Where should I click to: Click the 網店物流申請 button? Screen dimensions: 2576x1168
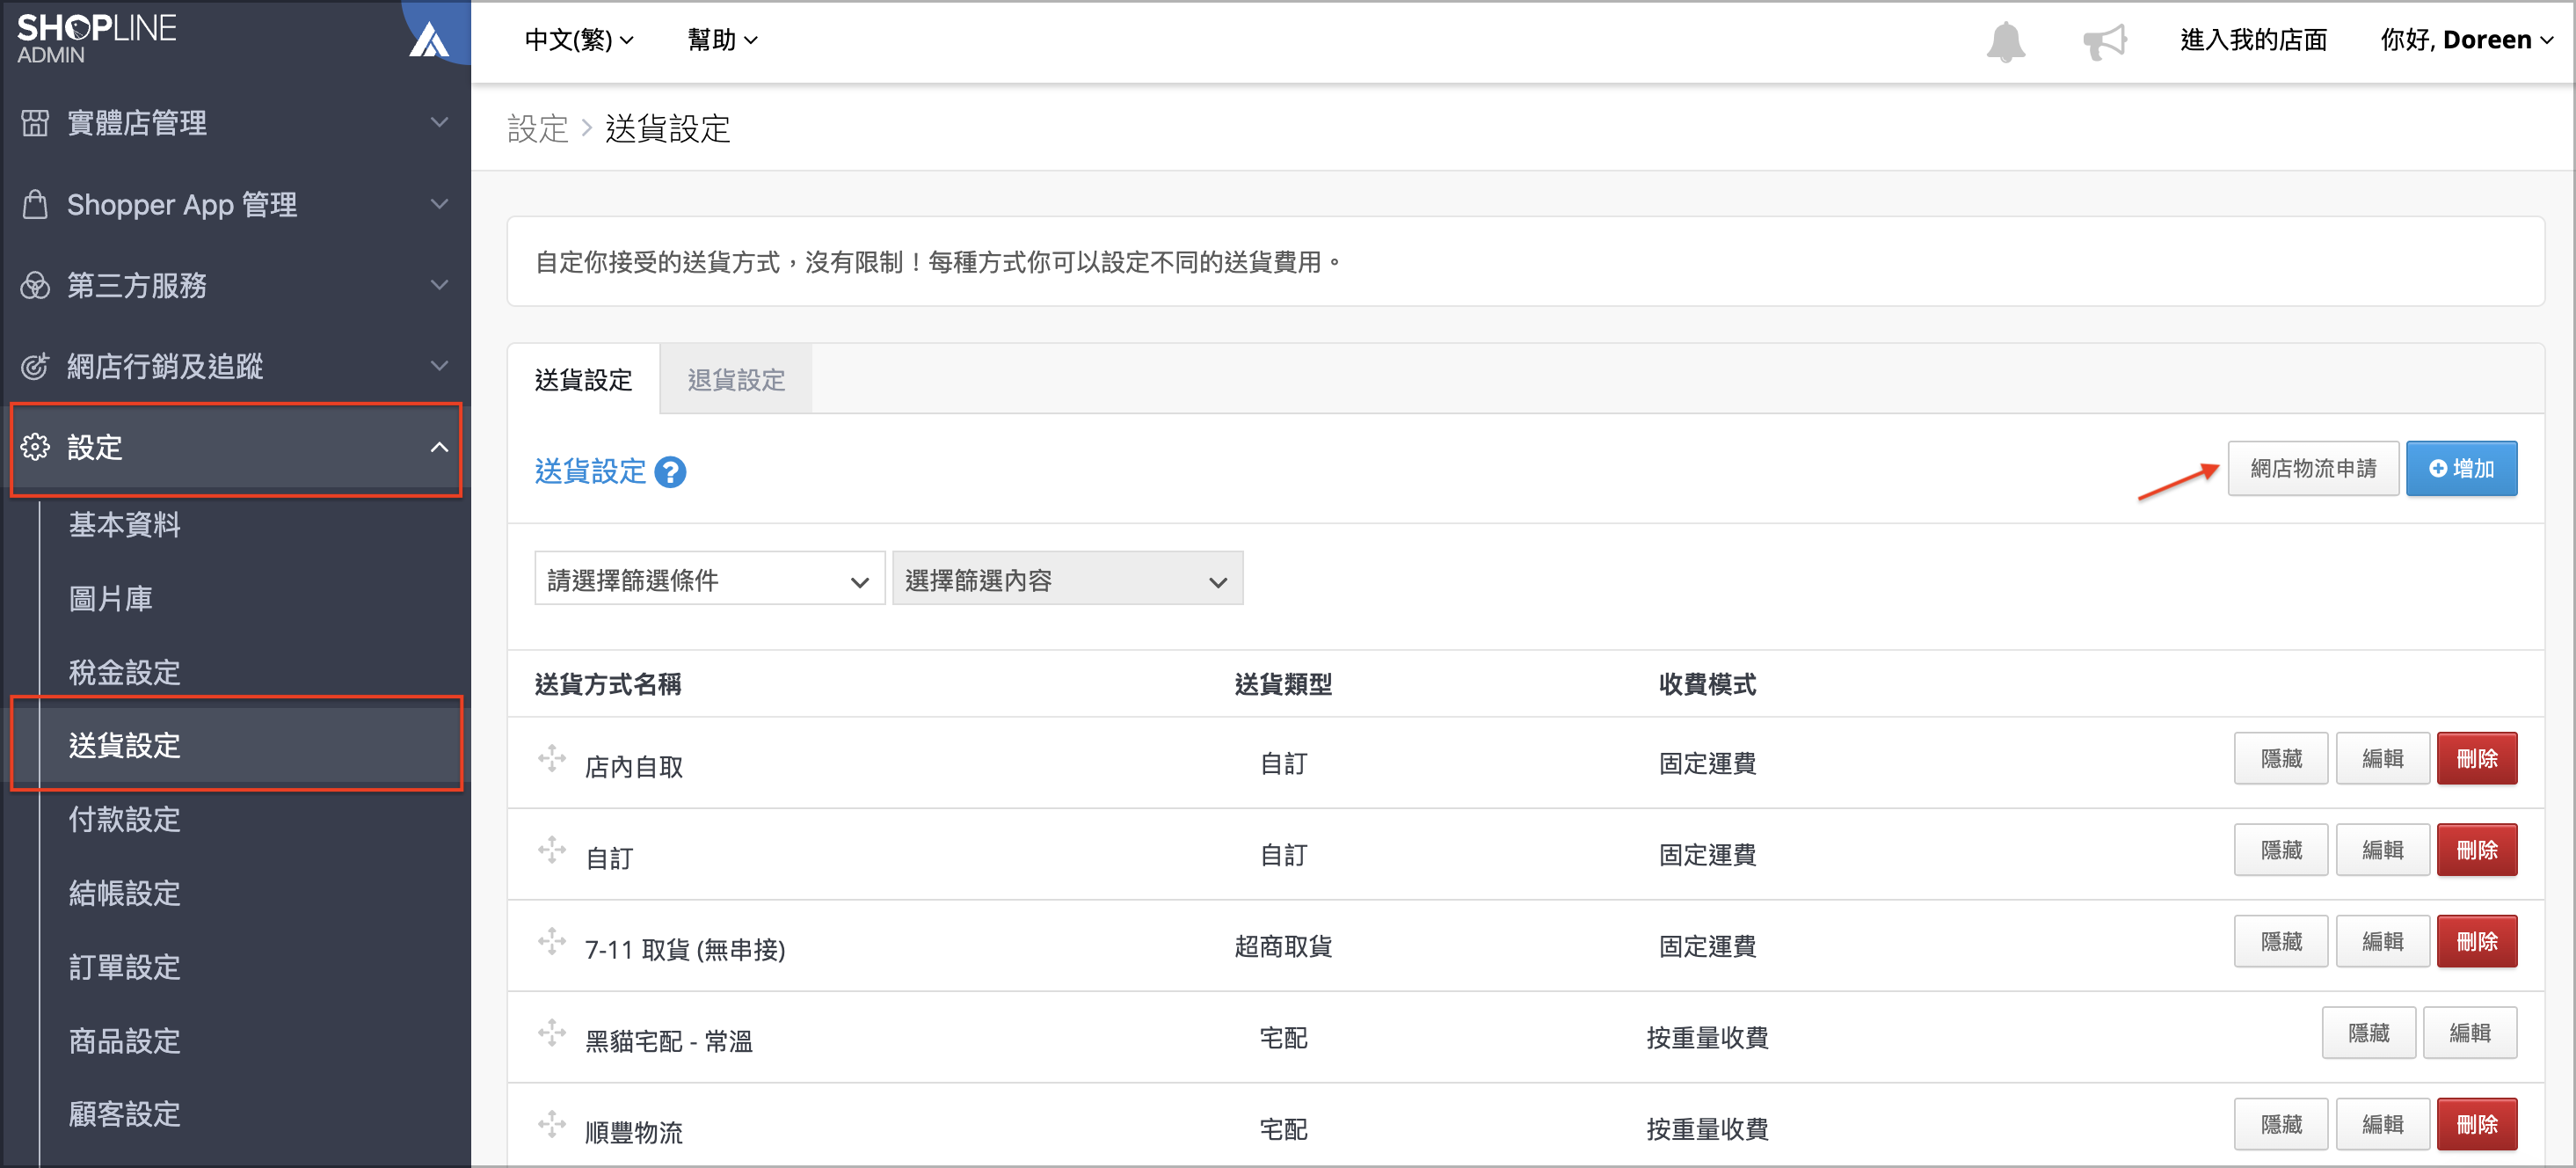[x=2313, y=468]
